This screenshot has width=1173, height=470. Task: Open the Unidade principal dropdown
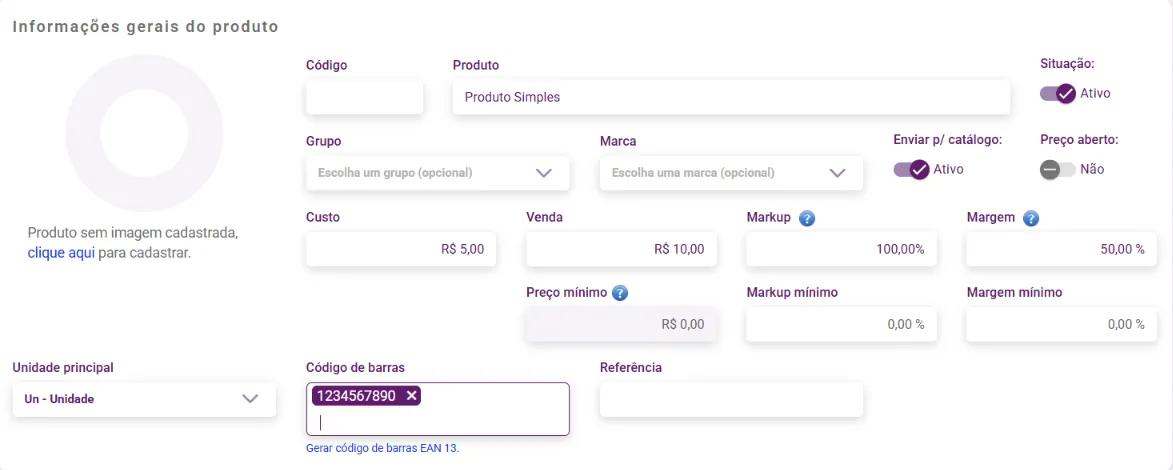(x=144, y=399)
